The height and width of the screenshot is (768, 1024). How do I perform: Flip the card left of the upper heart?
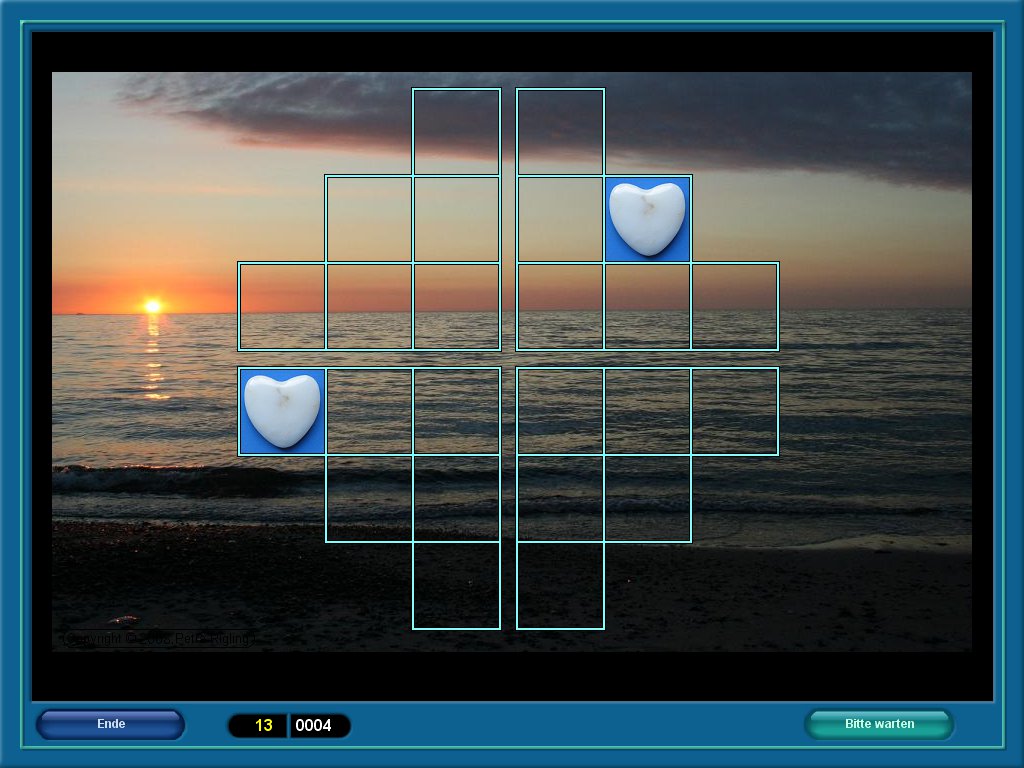[560, 219]
